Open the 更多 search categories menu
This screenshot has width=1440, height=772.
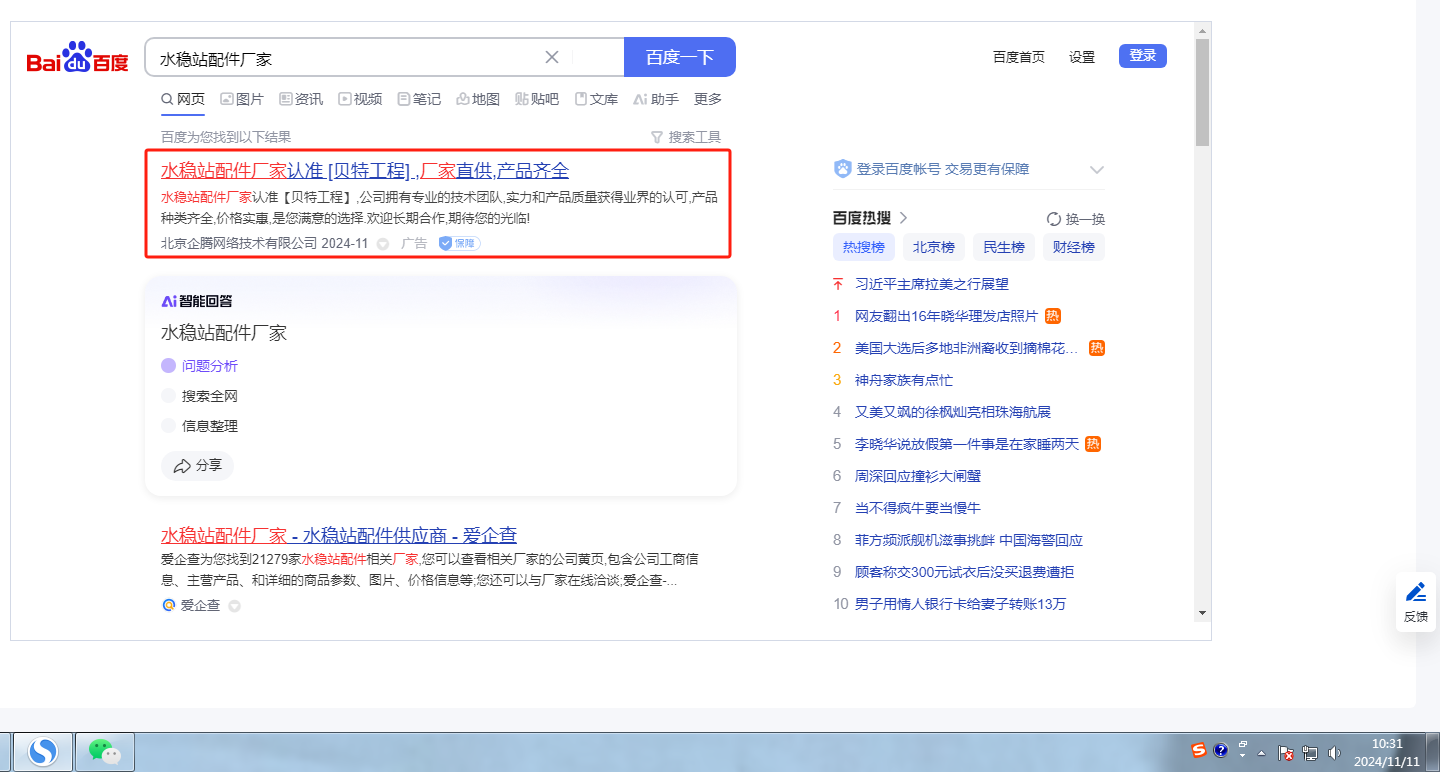708,99
